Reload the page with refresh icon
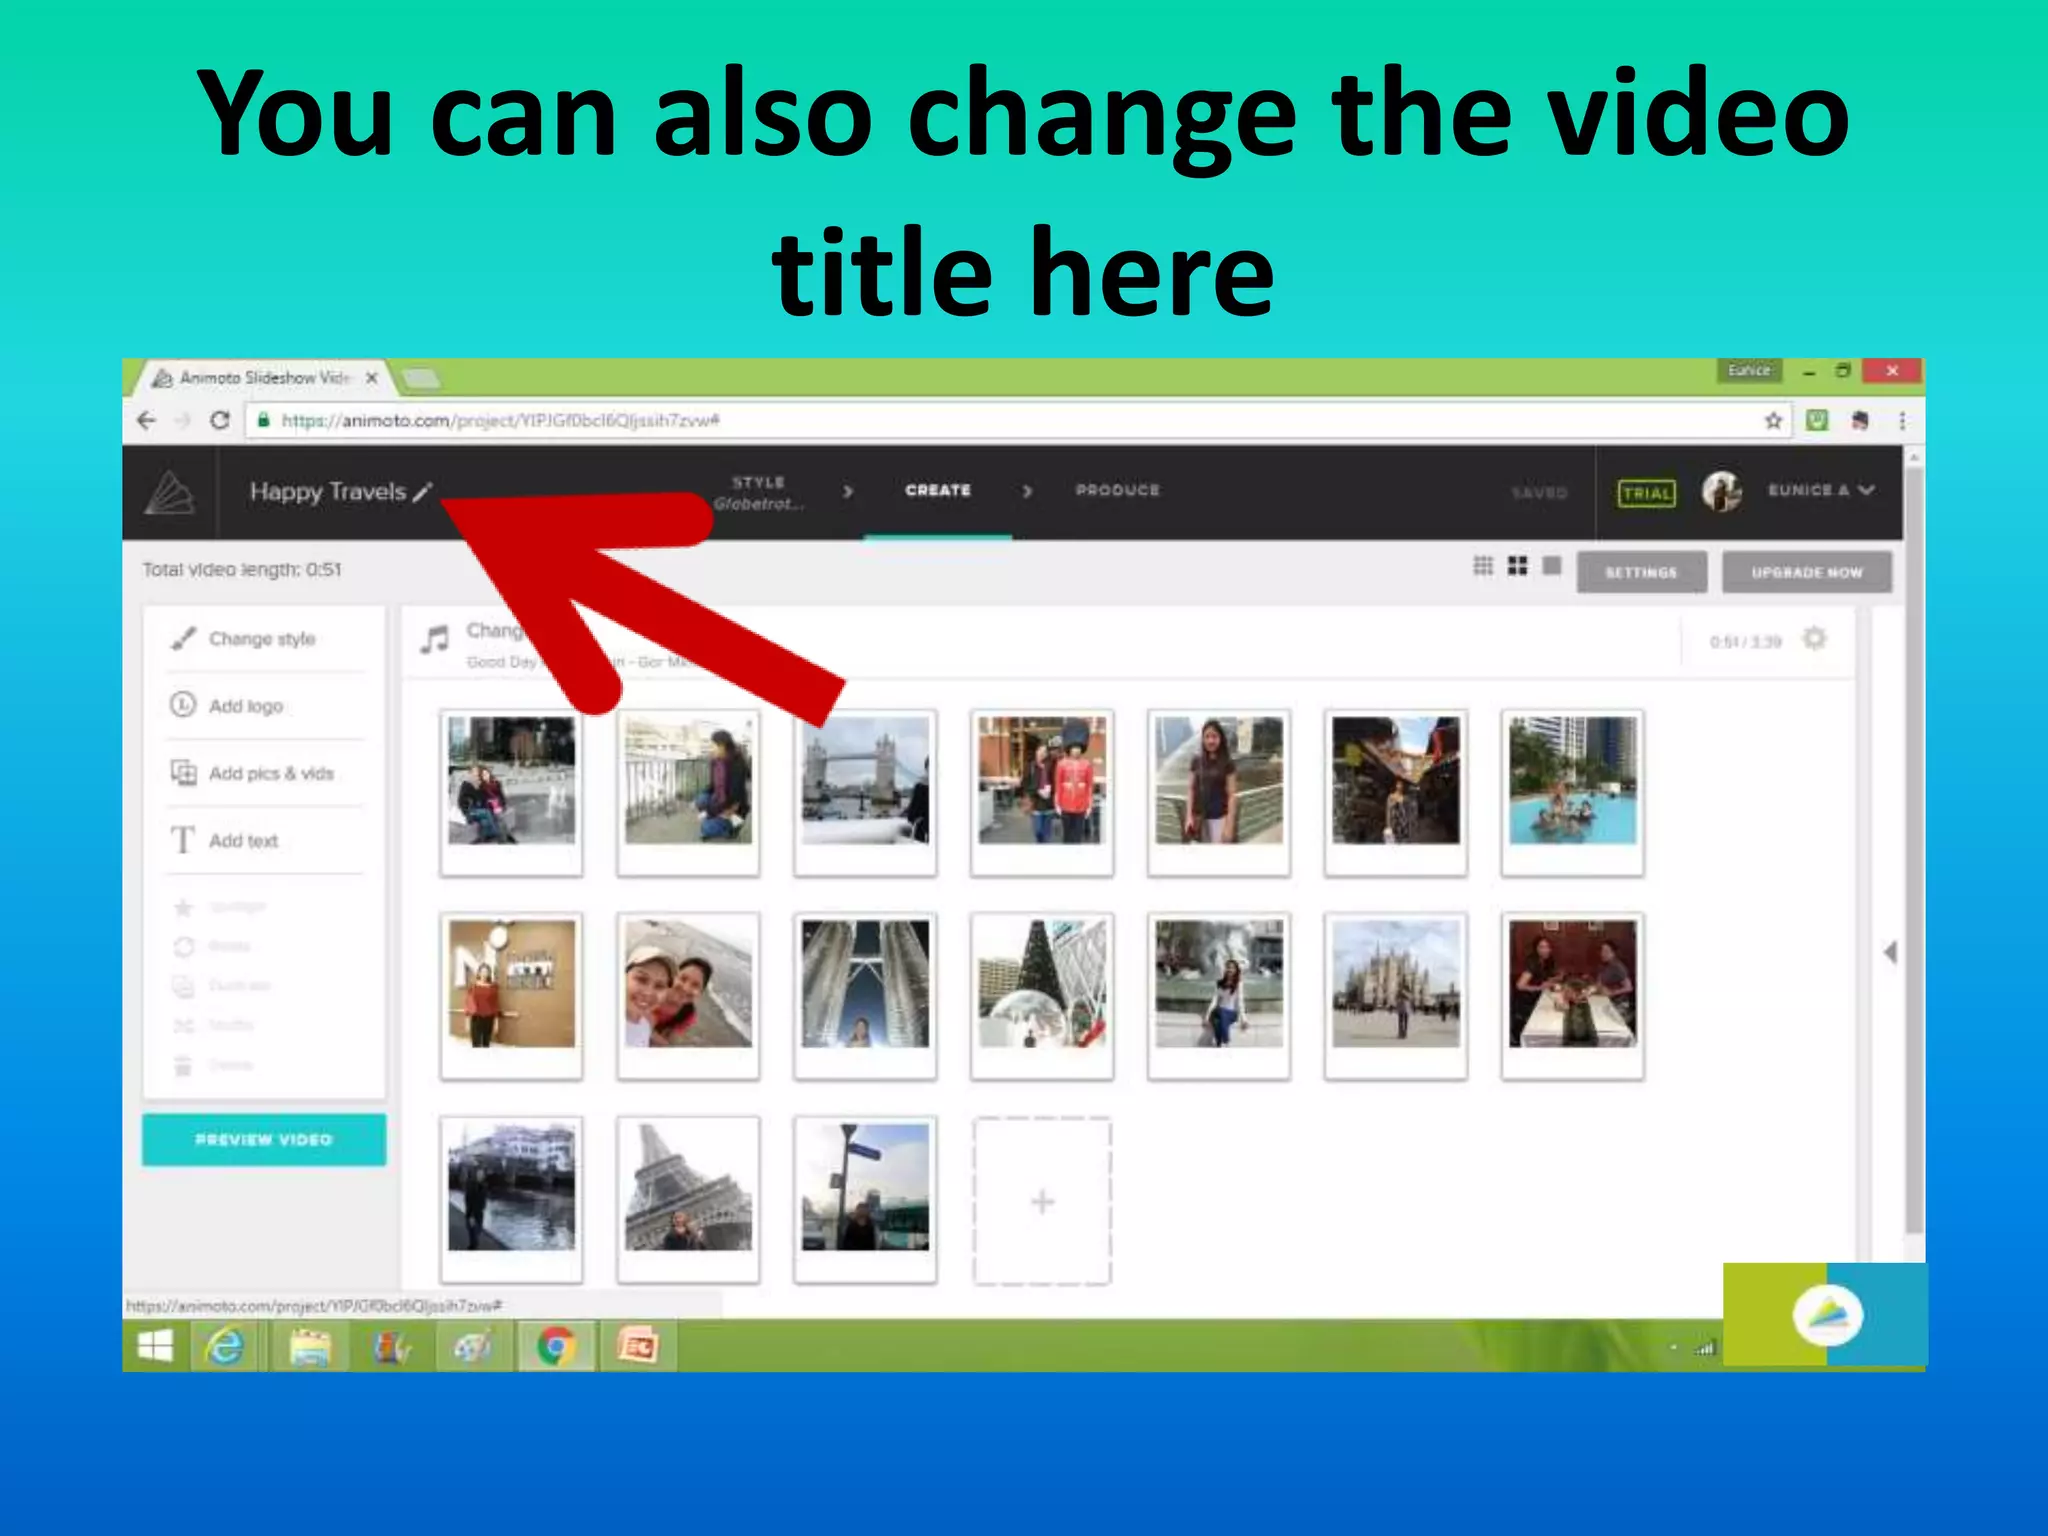Screen dimensions: 2048x1536 coord(220,420)
